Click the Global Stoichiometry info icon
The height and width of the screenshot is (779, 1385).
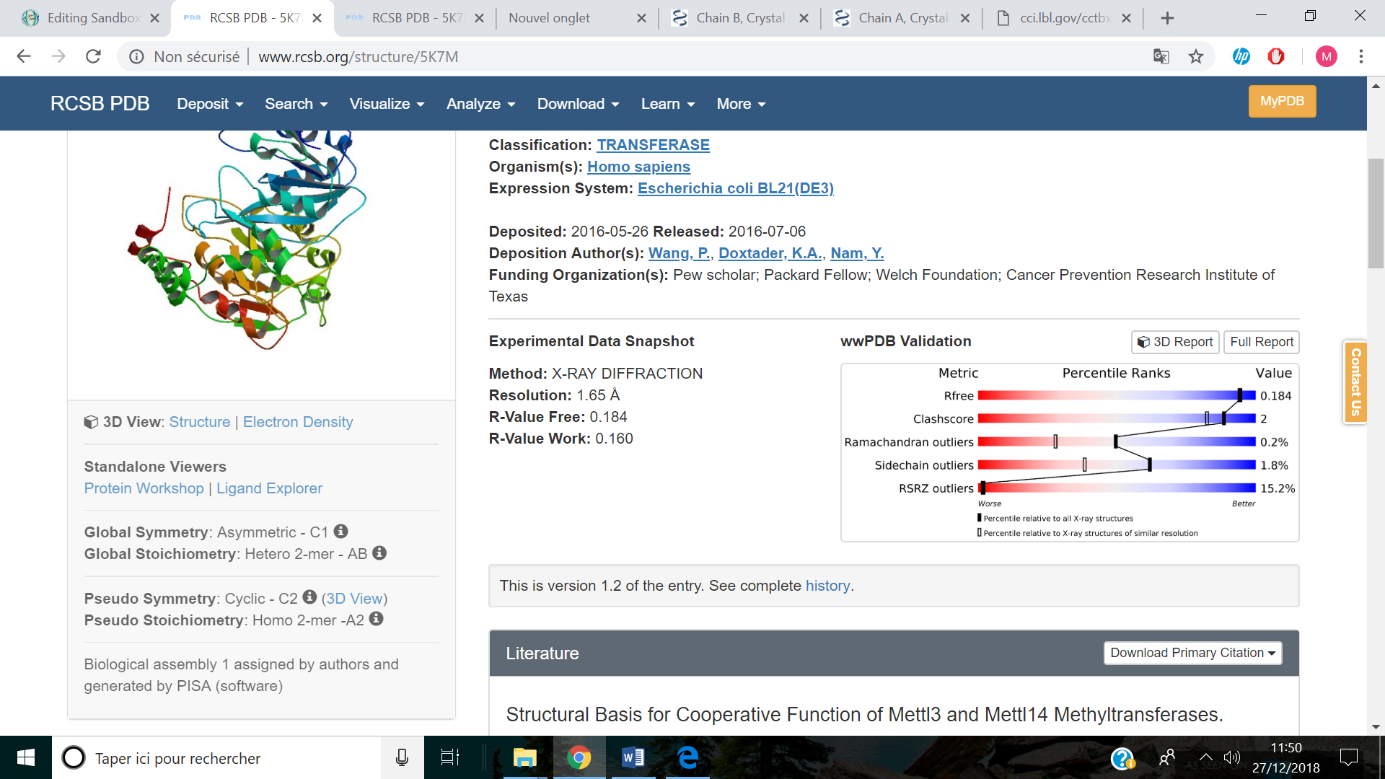379,553
